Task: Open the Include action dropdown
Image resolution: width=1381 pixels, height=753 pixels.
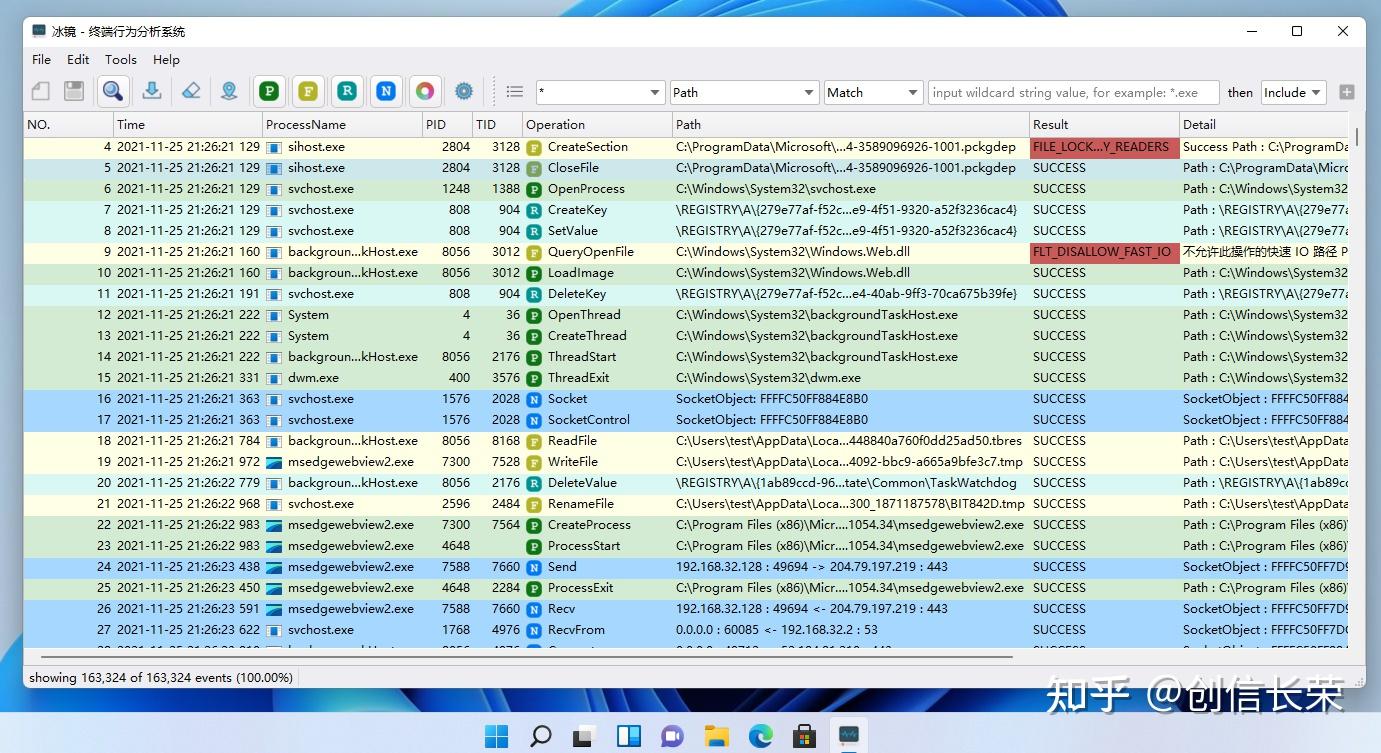Action: click(1293, 92)
